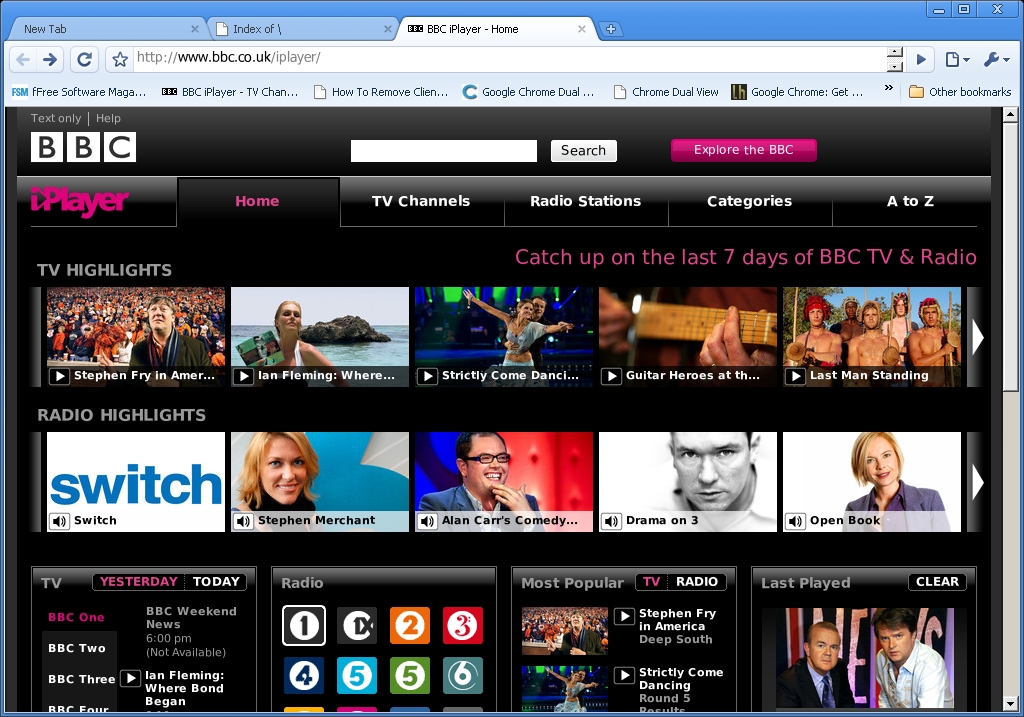Click the address bar URL field
The image size is (1024, 717).
pyautogui.click(x=509, y=57)
